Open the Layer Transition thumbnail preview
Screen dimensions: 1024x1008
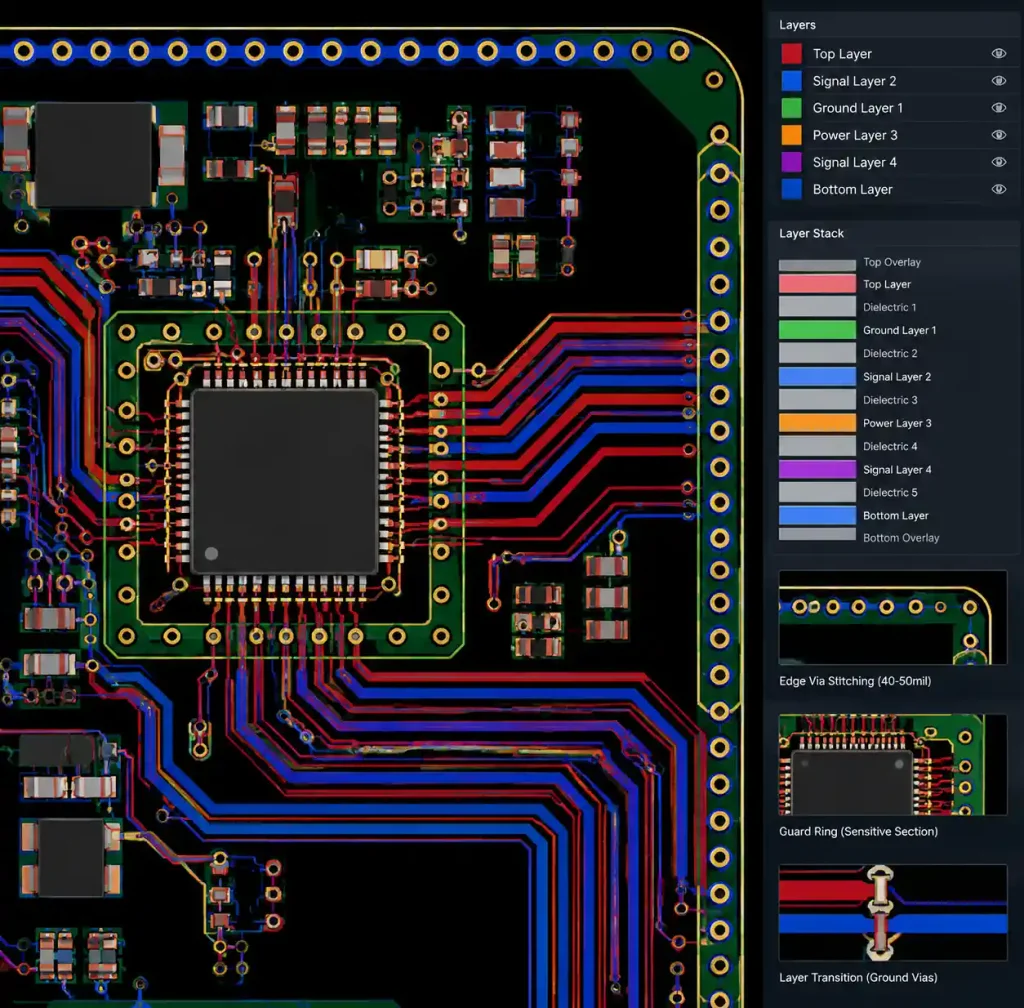pos(893,913)
